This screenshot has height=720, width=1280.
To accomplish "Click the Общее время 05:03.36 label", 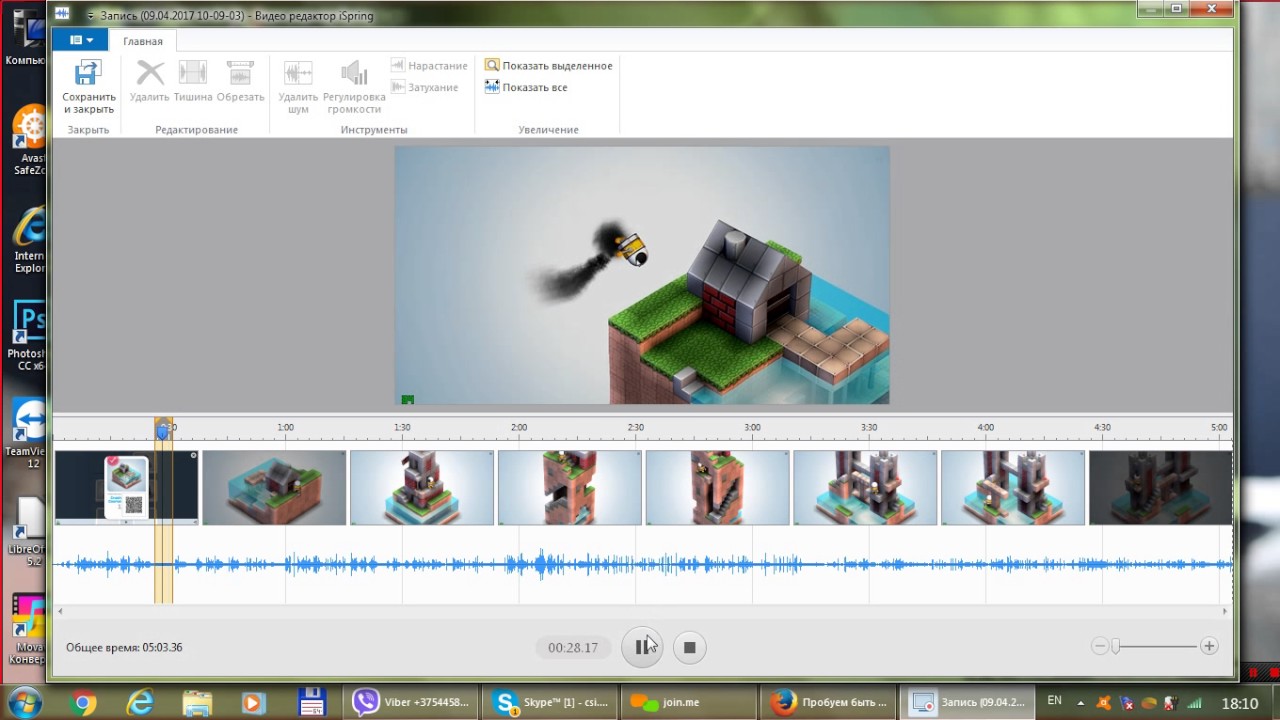I will click(124, 648).
